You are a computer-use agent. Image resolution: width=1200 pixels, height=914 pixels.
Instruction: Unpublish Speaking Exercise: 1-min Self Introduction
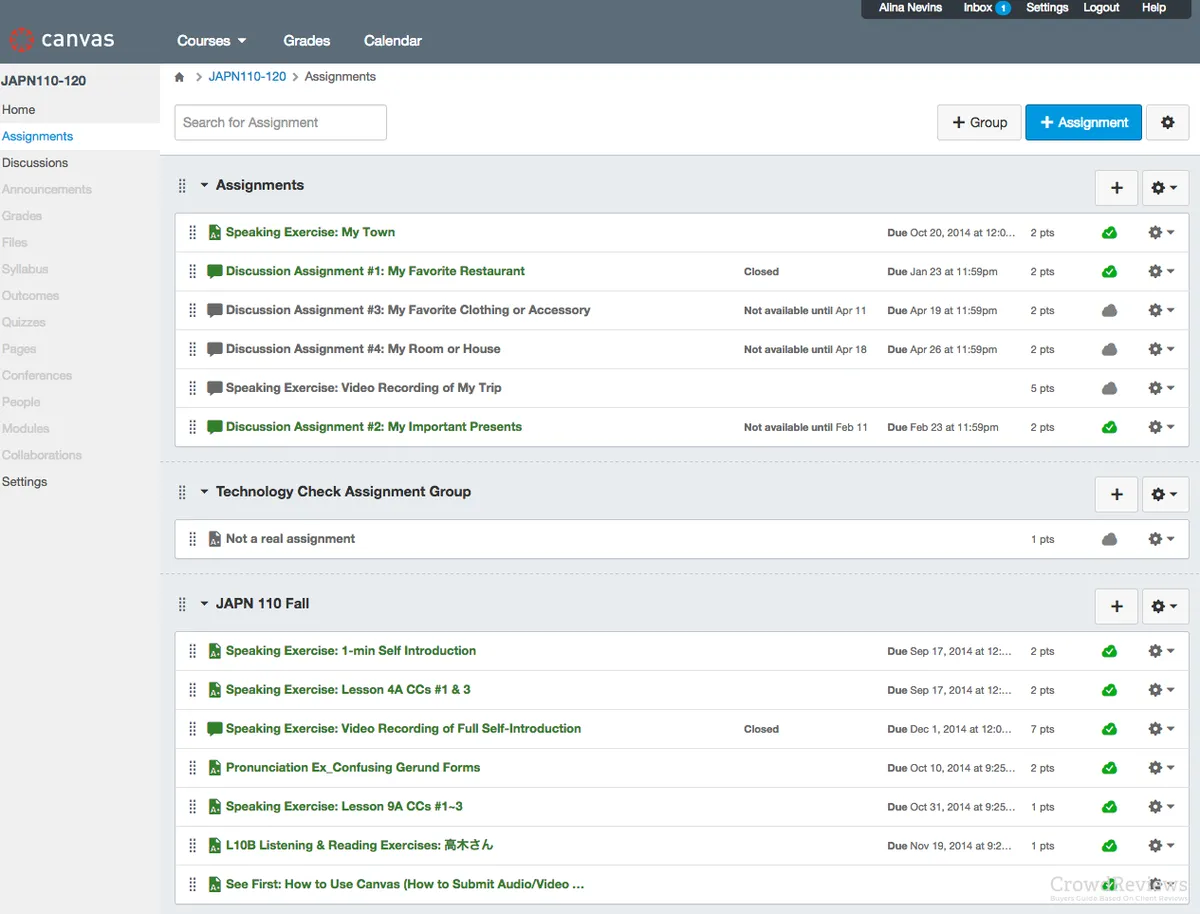(x=1109, y=652)
